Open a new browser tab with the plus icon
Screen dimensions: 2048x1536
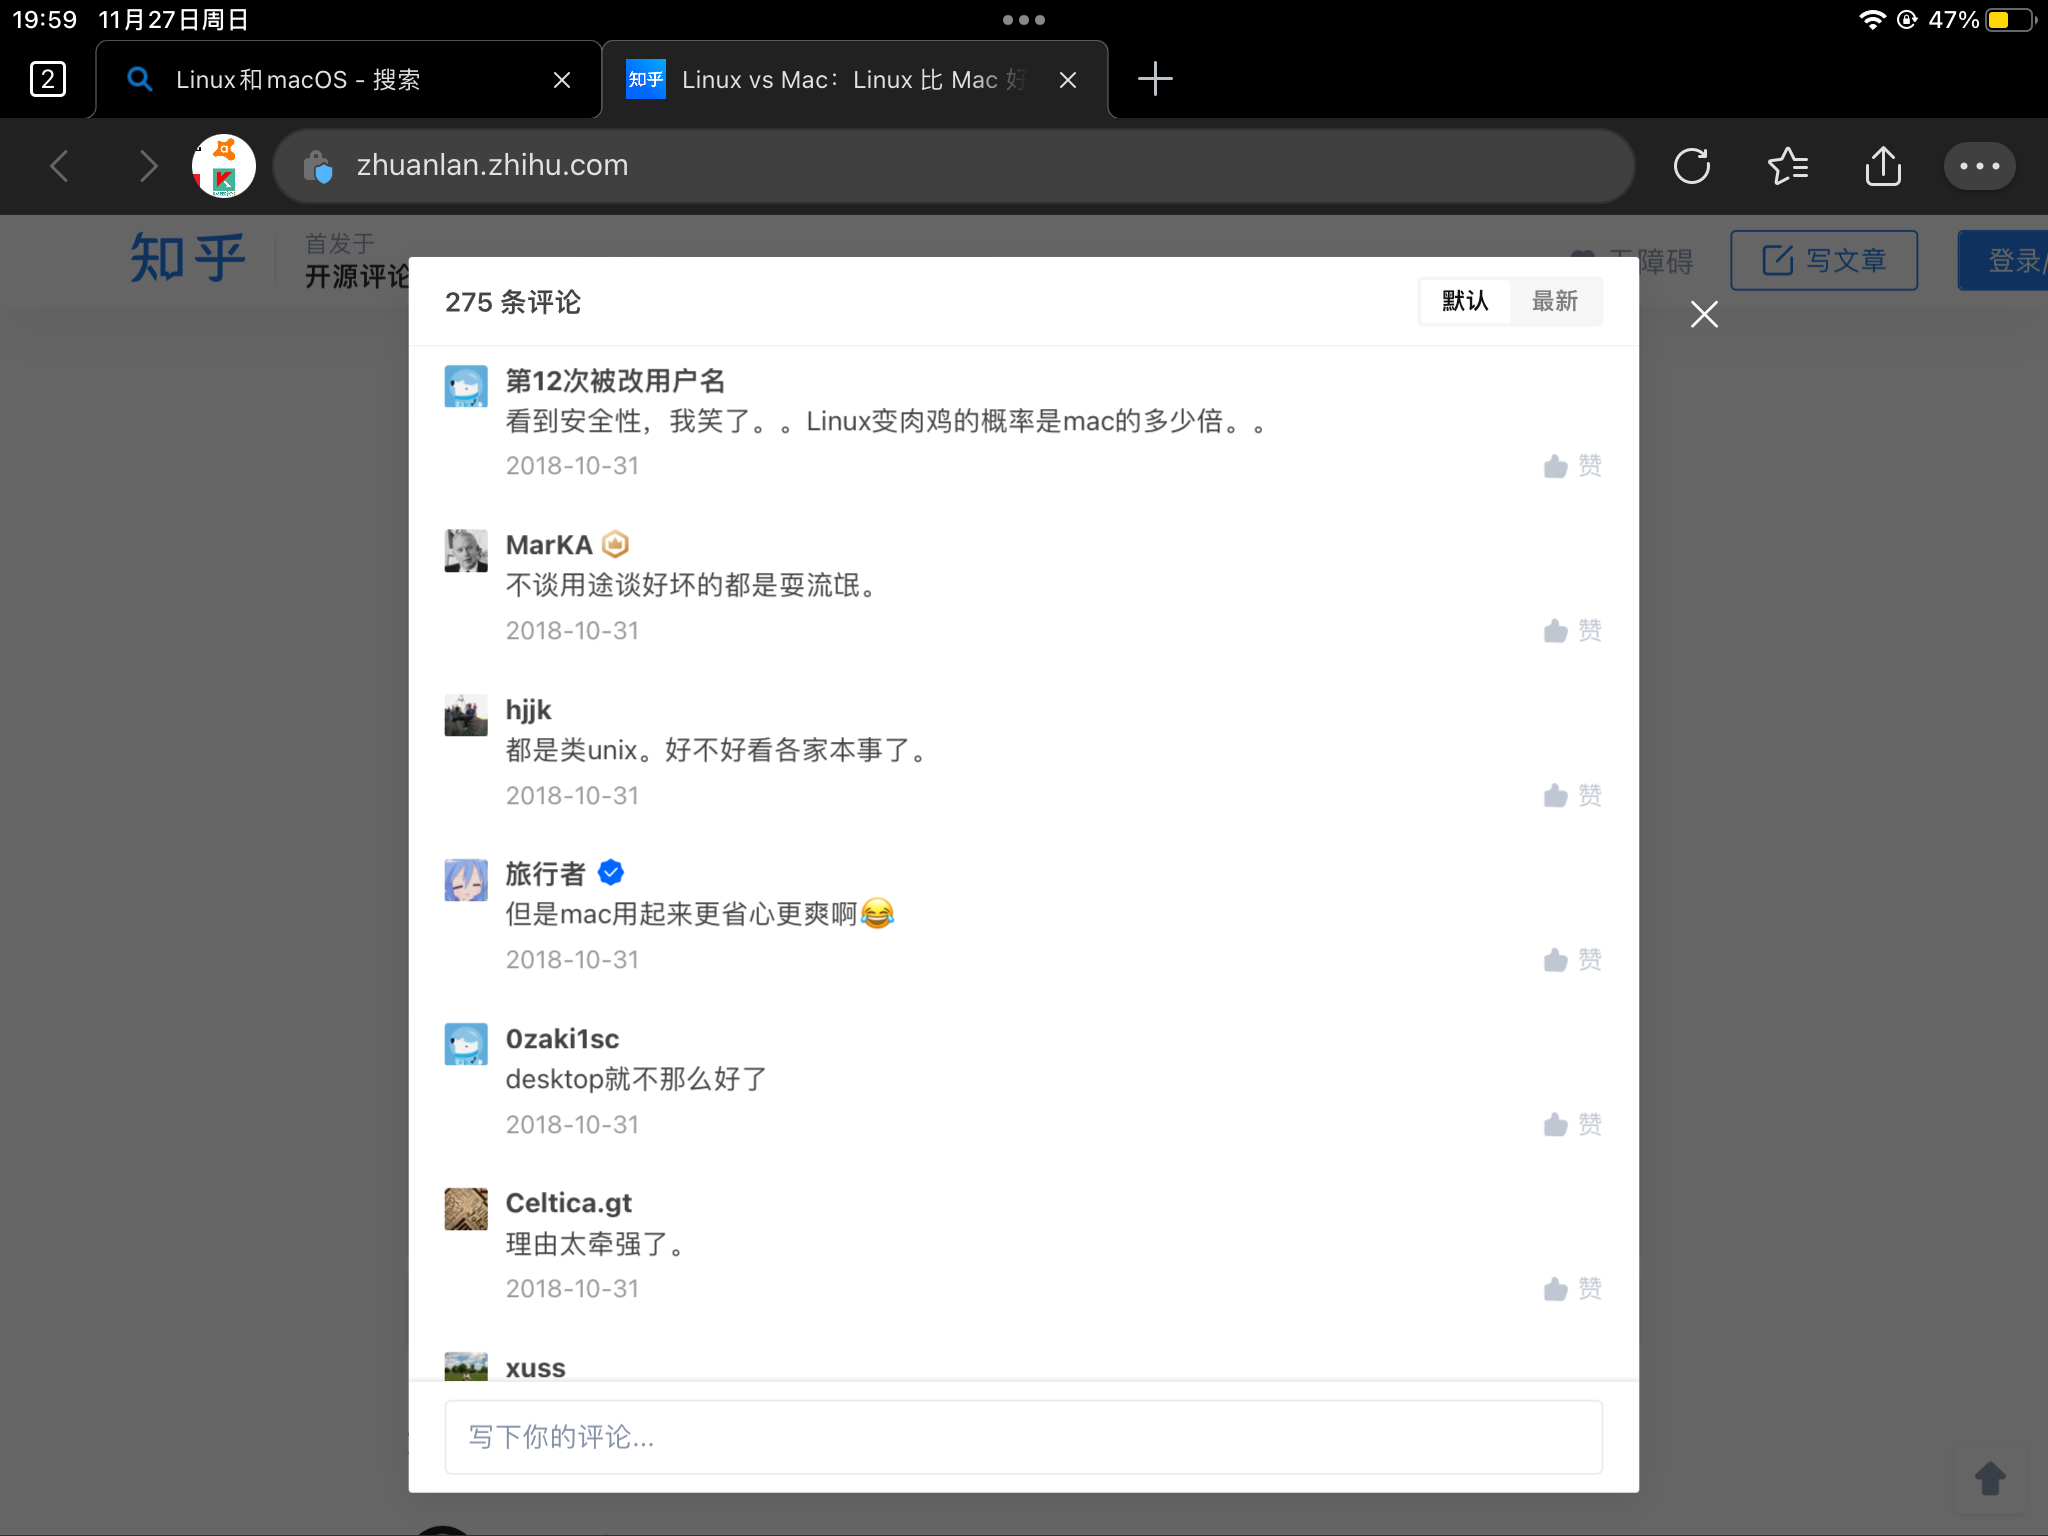pyautogui.click(x=1155, y=79)
